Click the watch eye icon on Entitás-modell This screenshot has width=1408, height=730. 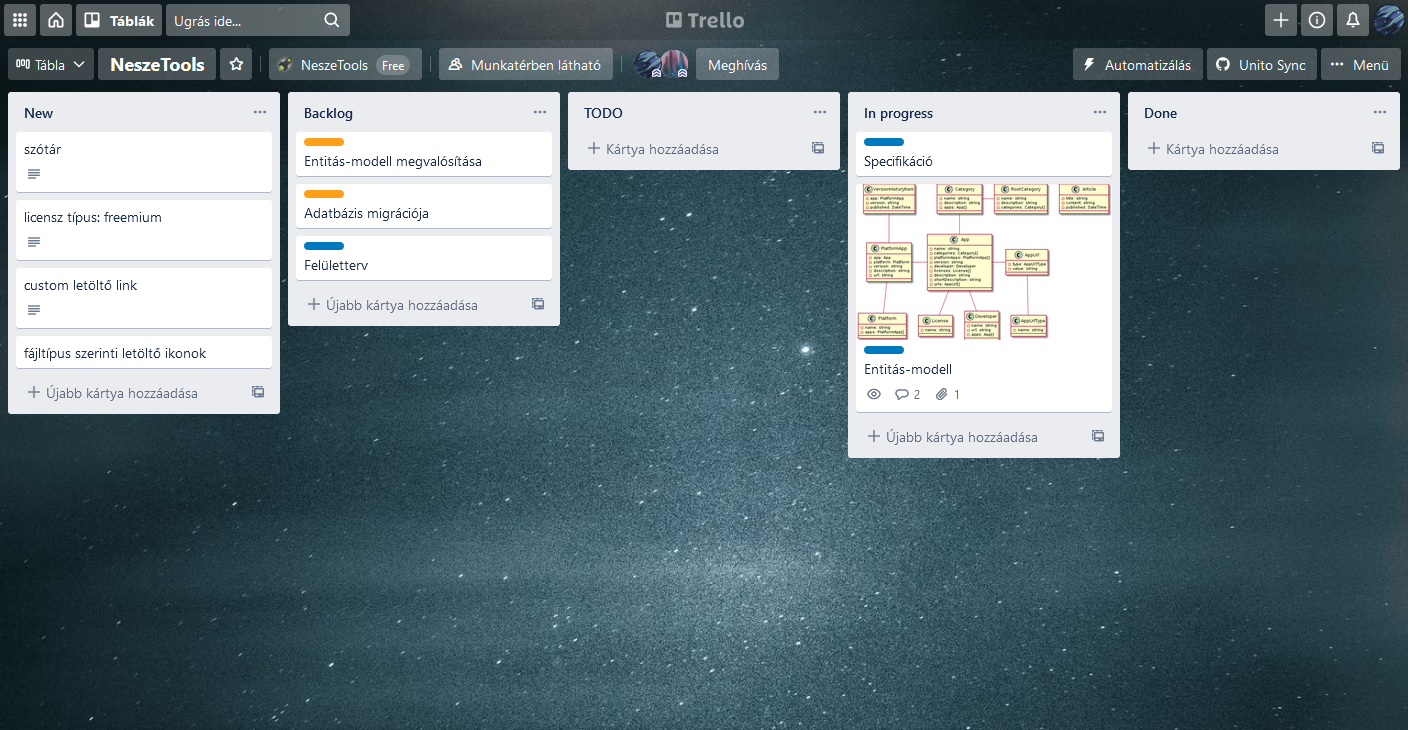tap(874, 395)
